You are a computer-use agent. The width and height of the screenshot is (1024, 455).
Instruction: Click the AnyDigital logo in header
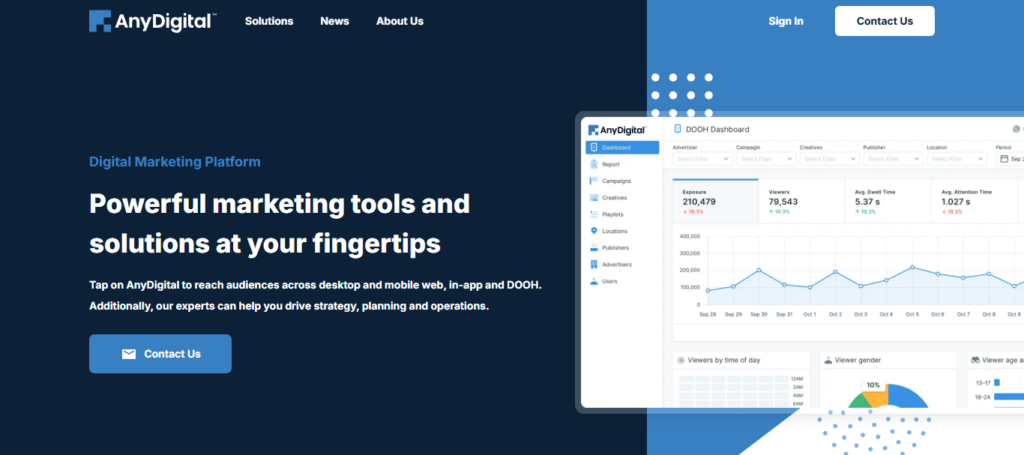pos(153,21)
